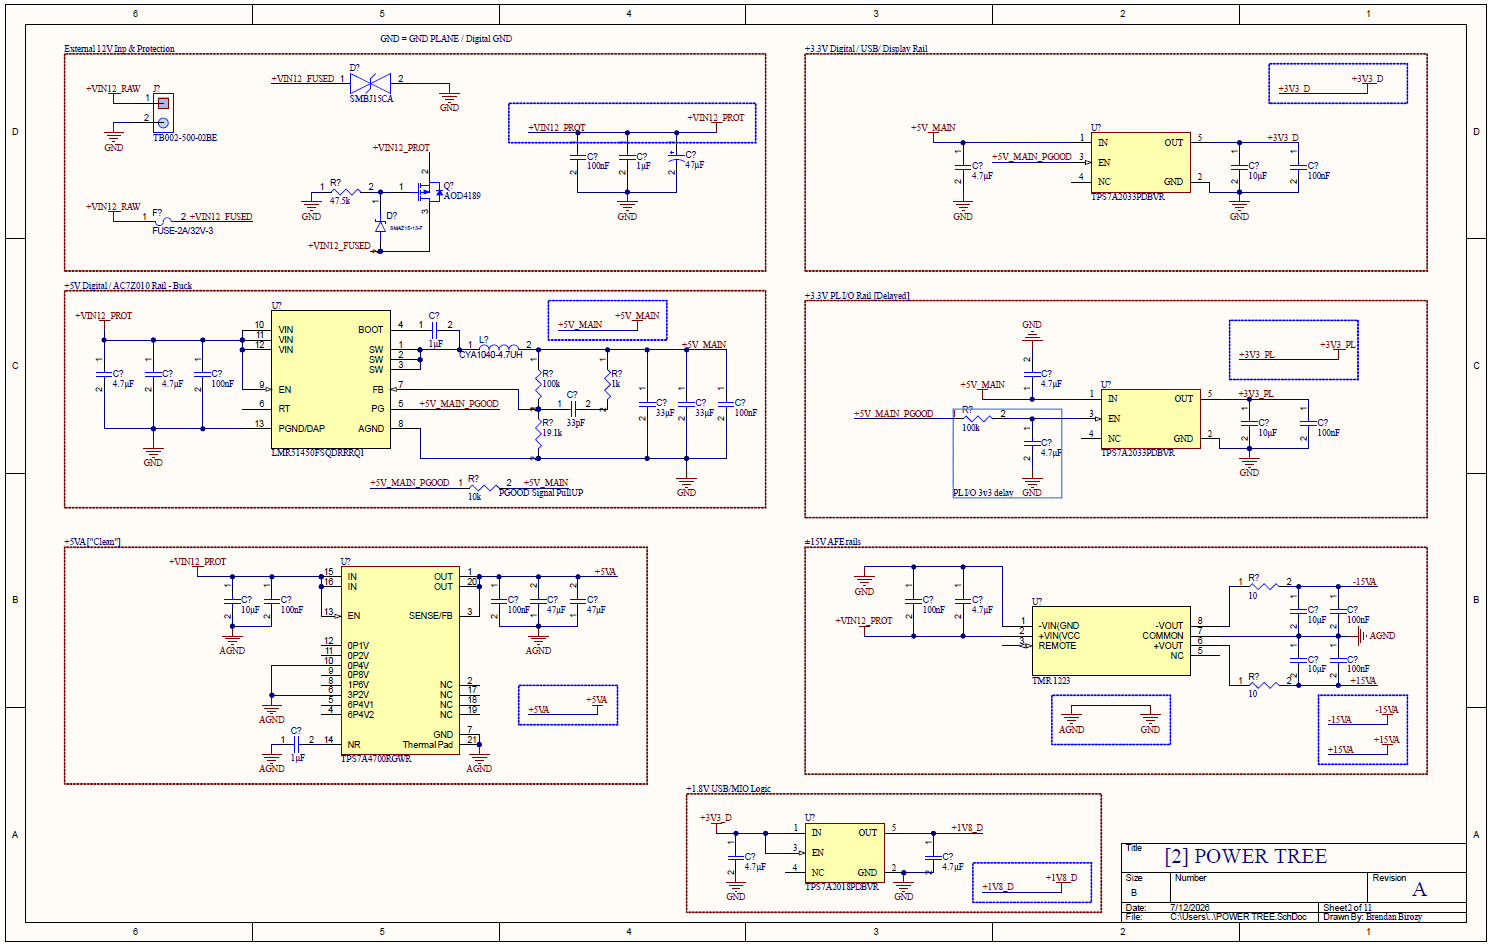Select the COMMON pin label on TMR 1223
1496x947 pixels.
click(1163, 636)
